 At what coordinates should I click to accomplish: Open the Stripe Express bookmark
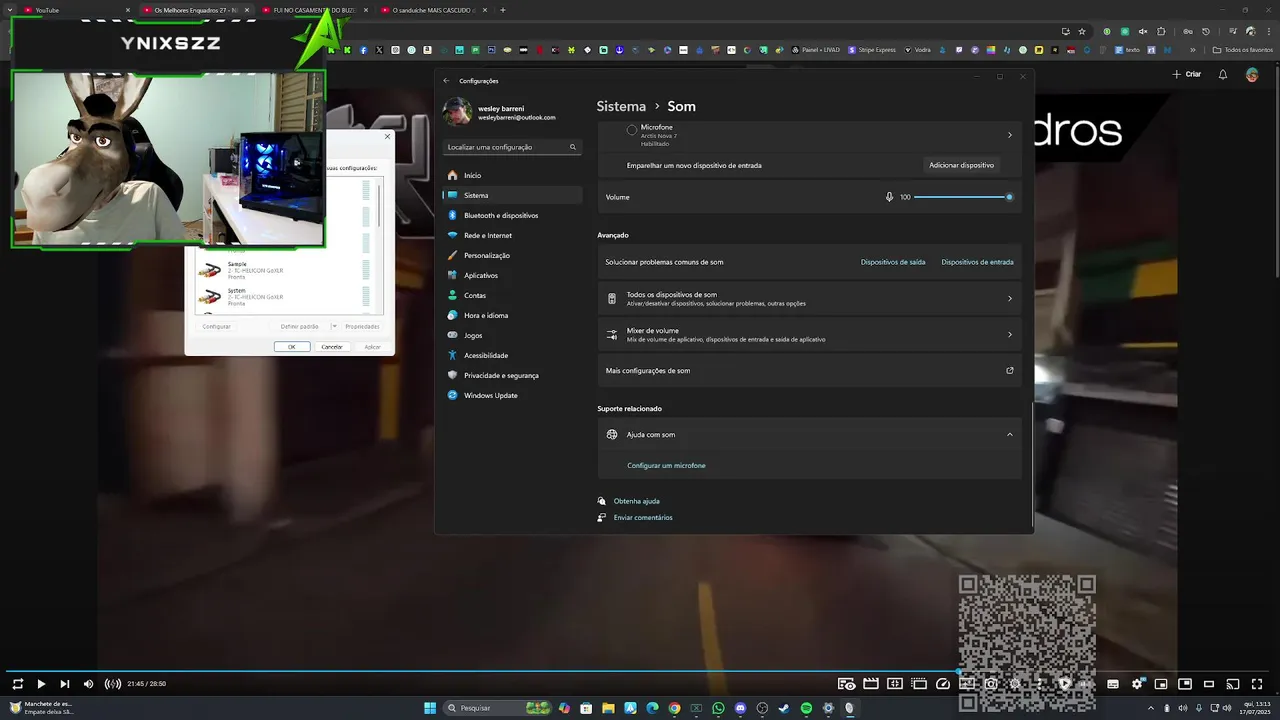pos(872,50)
